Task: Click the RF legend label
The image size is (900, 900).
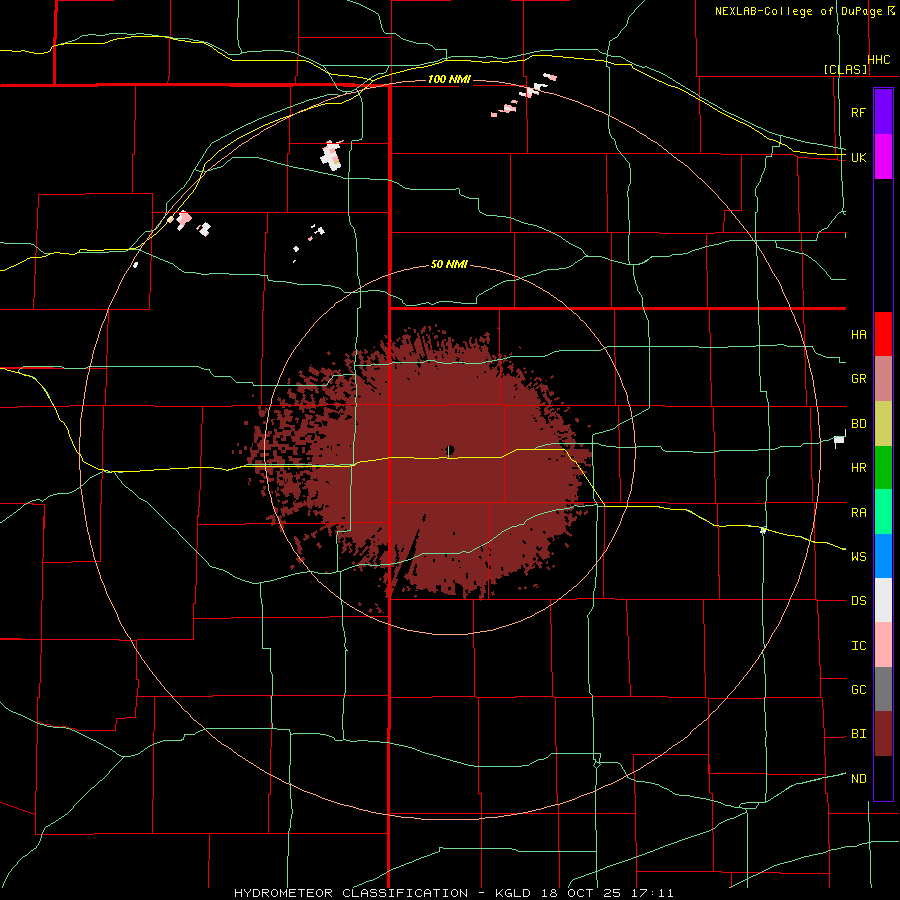Action: tap(858, 112)
